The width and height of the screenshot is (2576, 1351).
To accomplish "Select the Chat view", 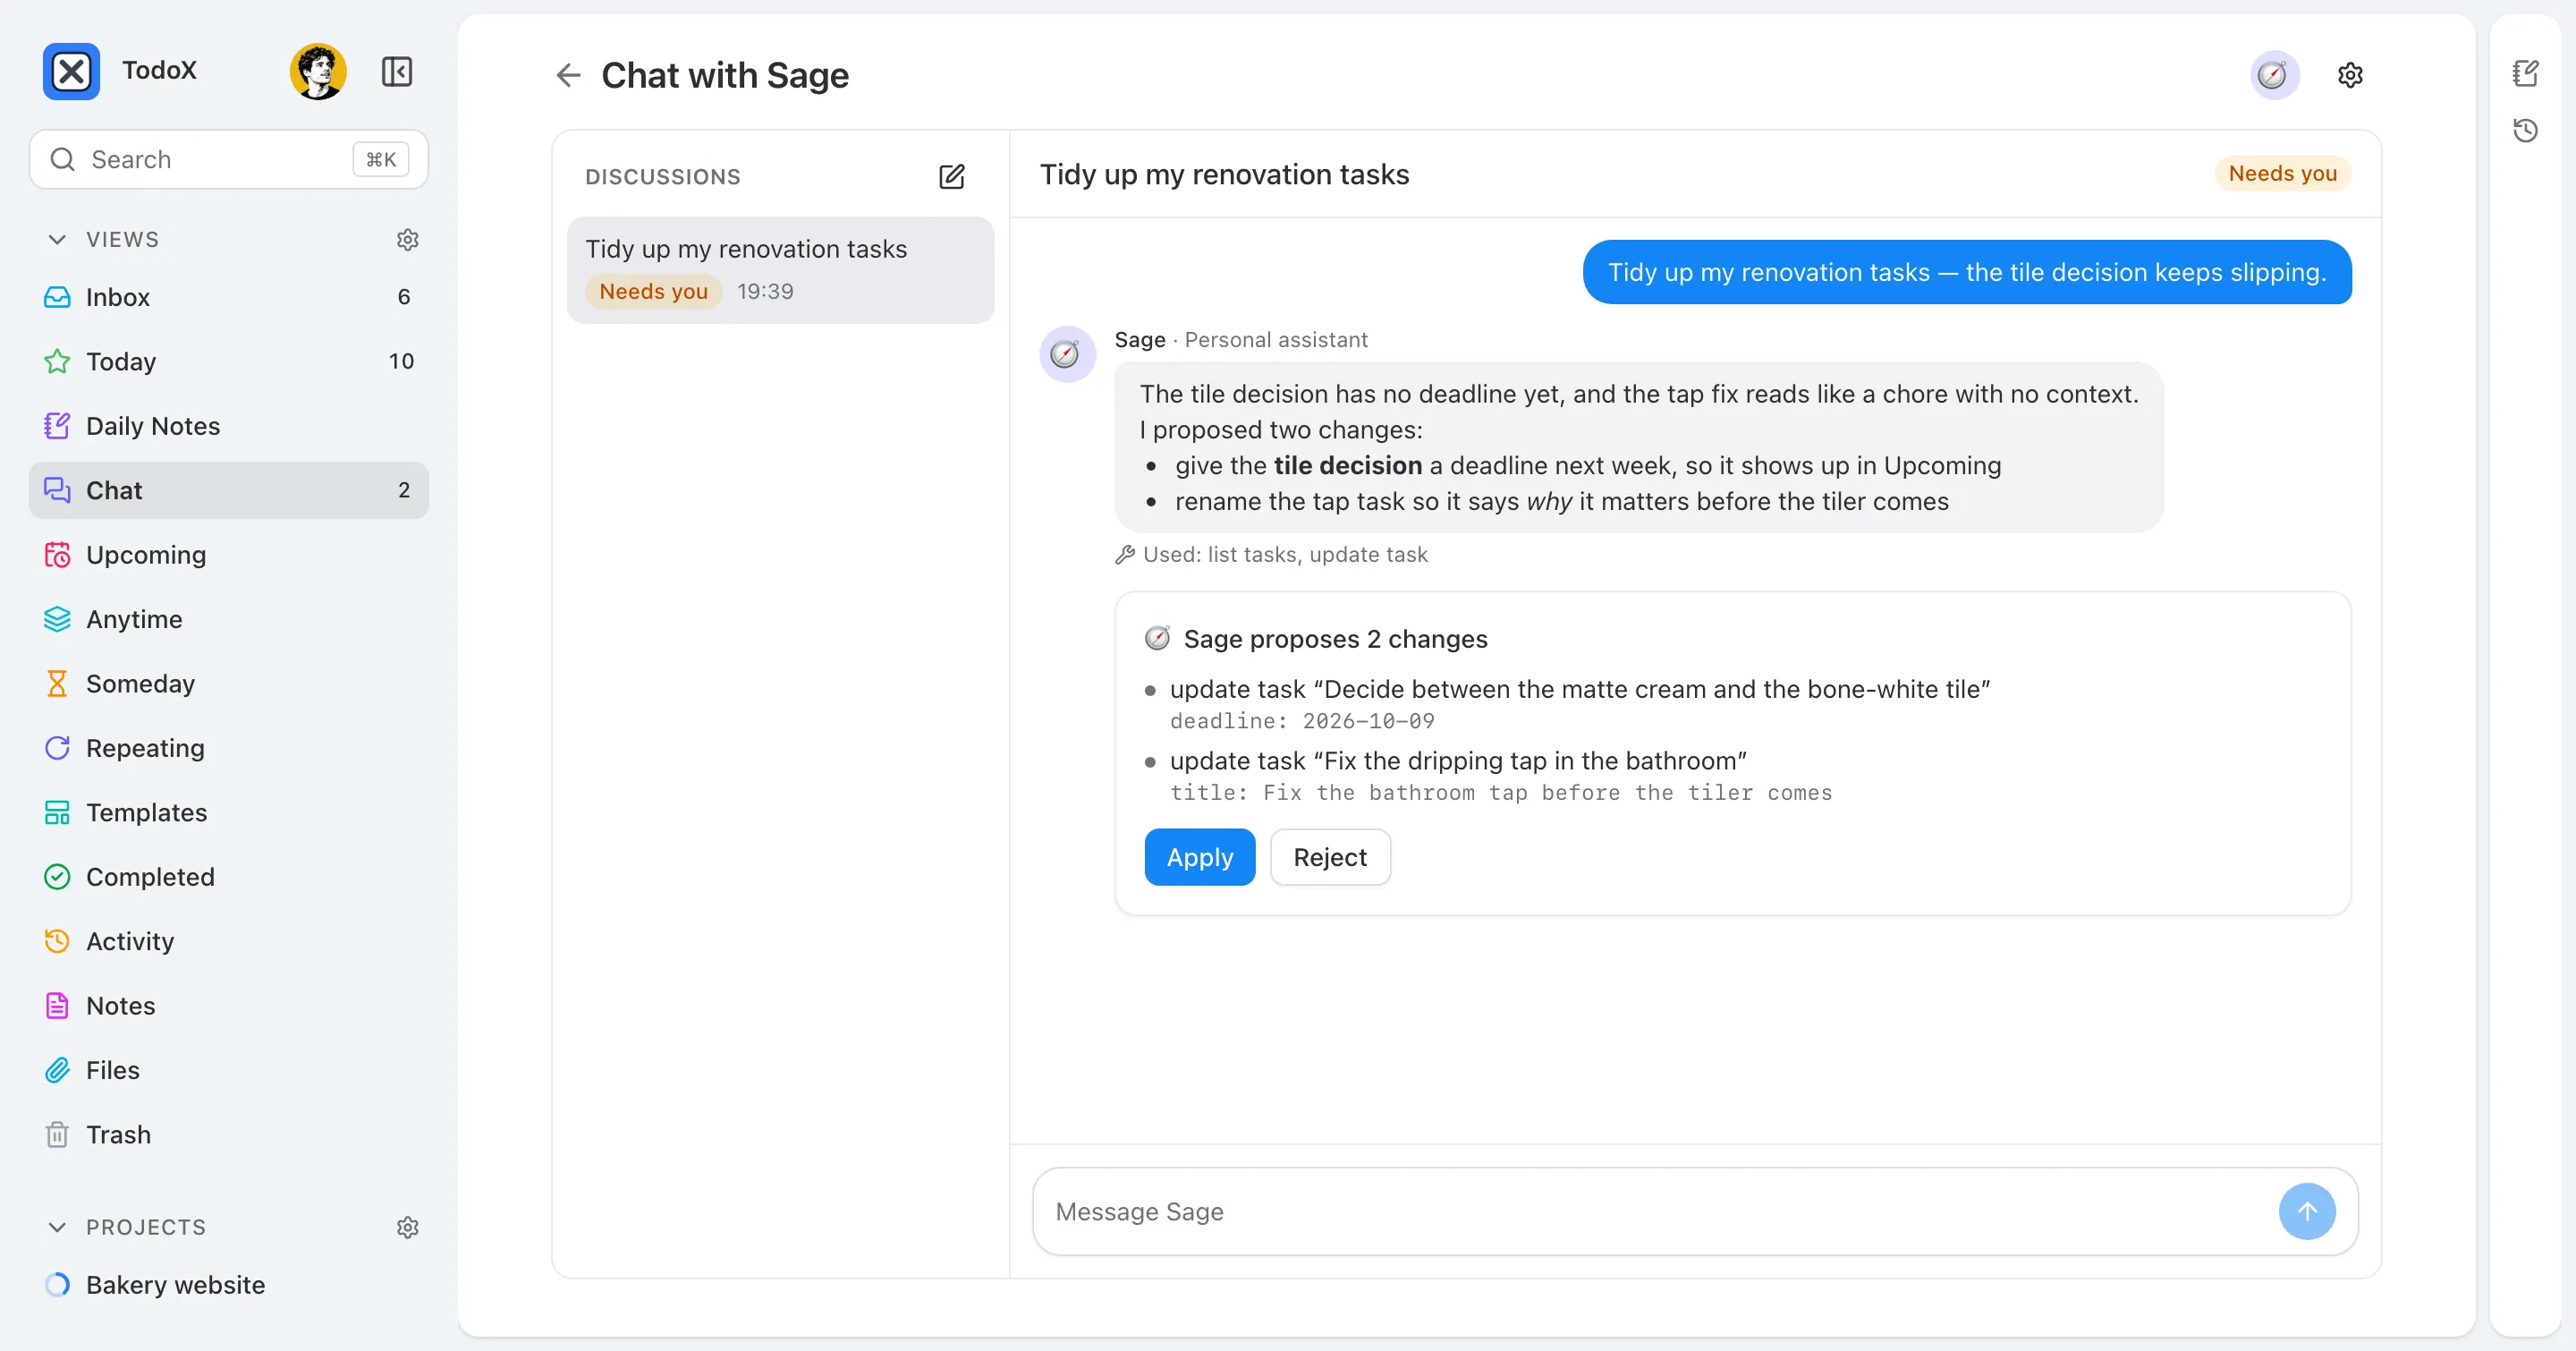I will point(229,490).
